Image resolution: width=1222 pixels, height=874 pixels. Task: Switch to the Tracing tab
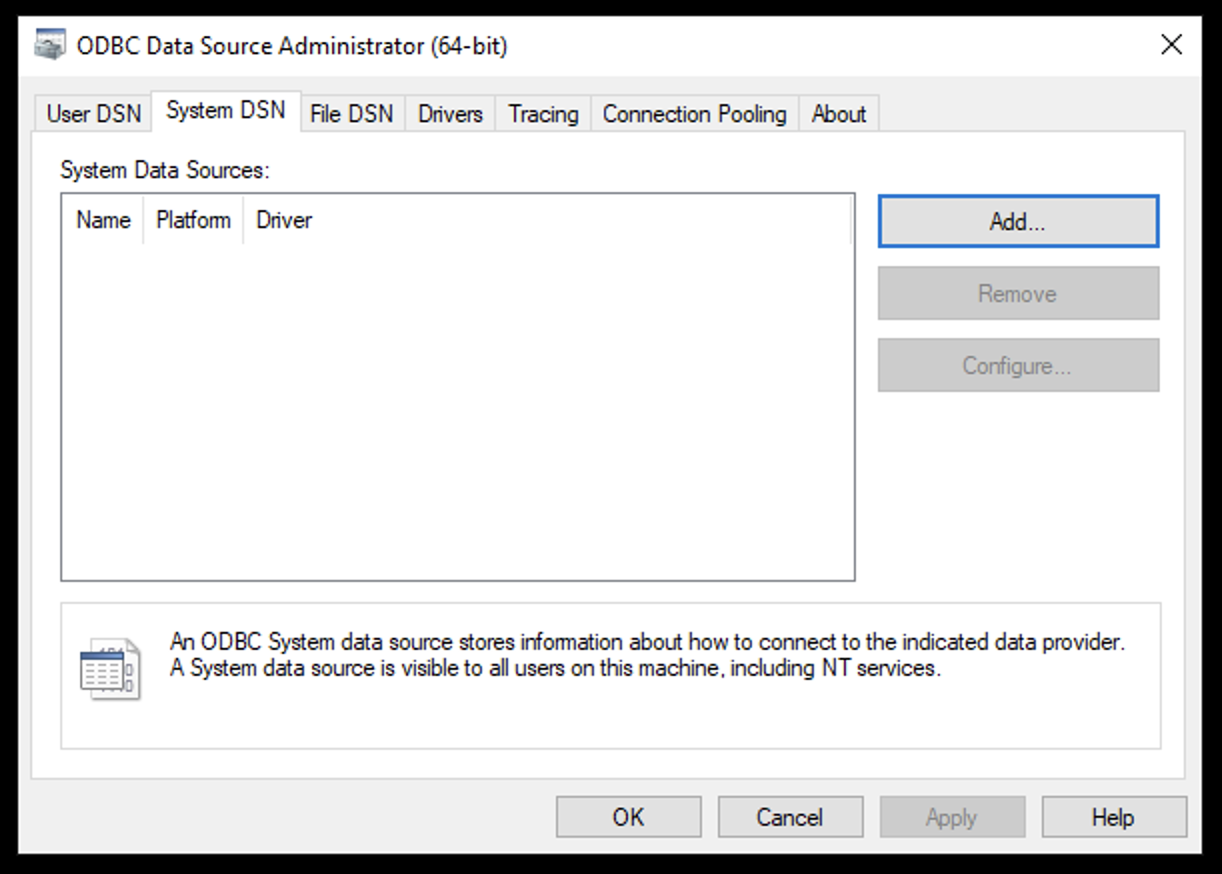click(542, 114)
